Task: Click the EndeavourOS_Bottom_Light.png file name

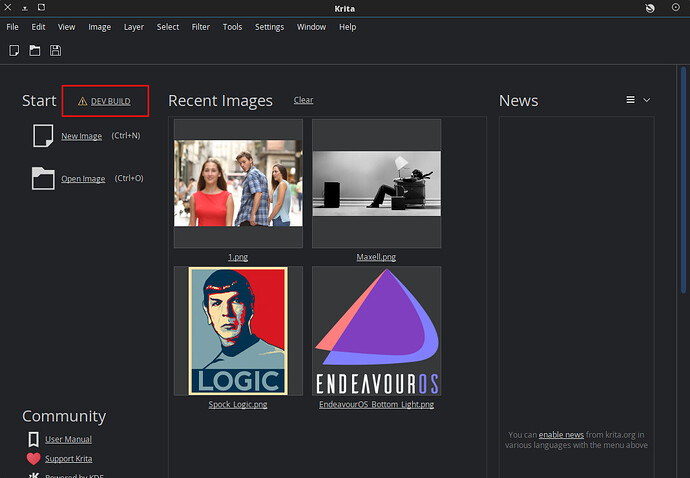Action: pos(377,404)
